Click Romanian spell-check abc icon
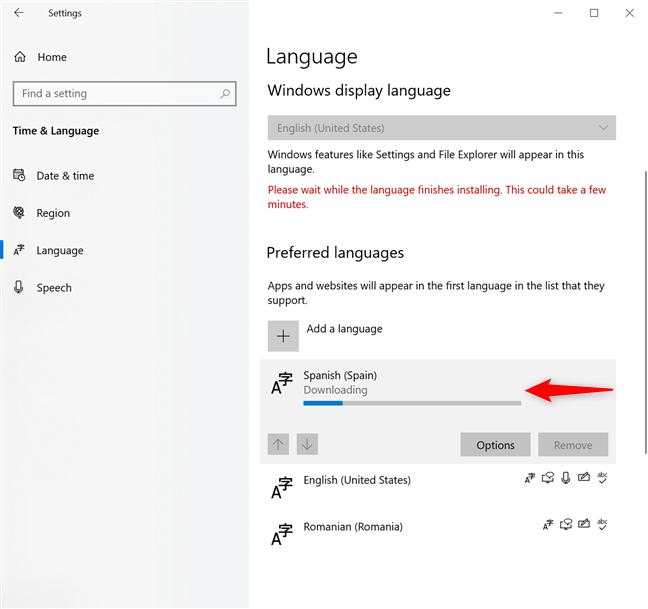The width and height of the screenshot is (648, 609). tap(602, 525)
